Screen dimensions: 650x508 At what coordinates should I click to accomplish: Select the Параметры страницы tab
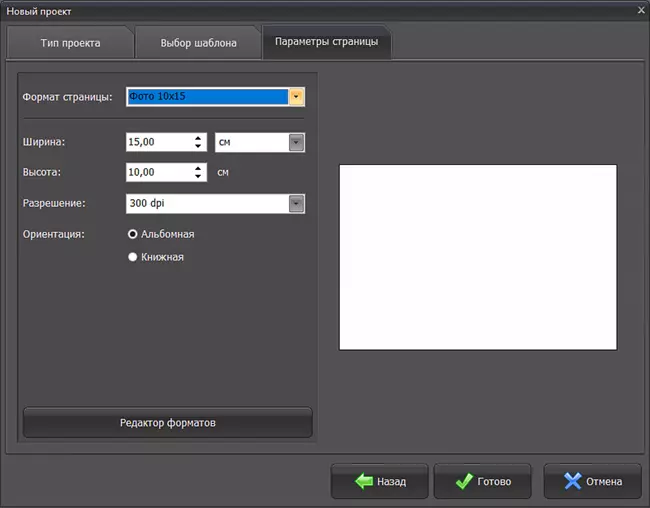click(x=326, y=41)
